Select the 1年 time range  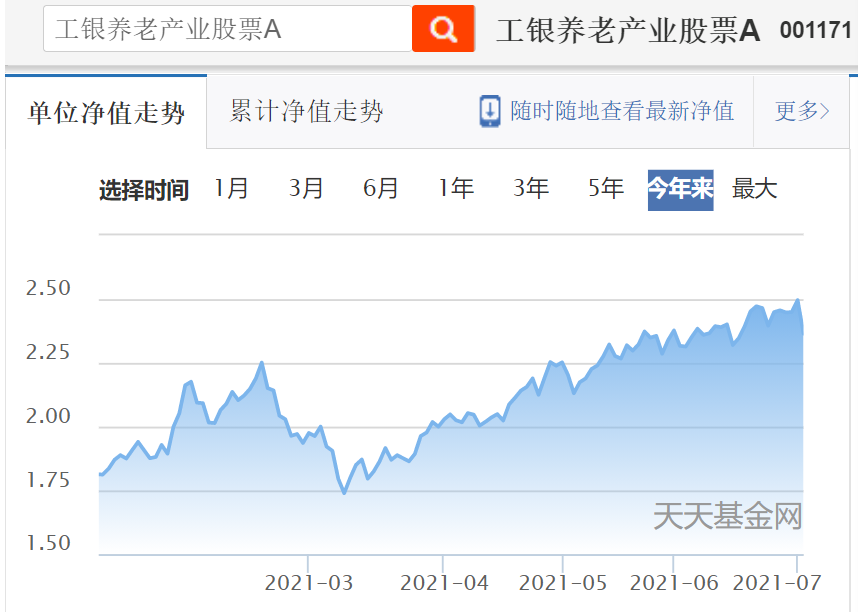click(x=455, y=189)
